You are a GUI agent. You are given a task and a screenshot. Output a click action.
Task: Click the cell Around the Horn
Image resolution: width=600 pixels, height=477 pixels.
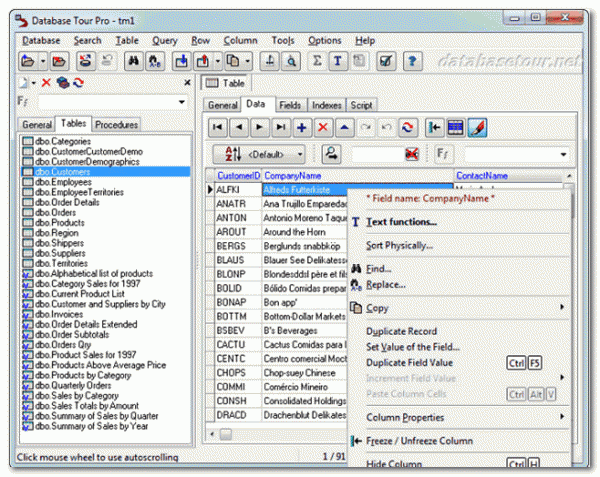[304, 232]
